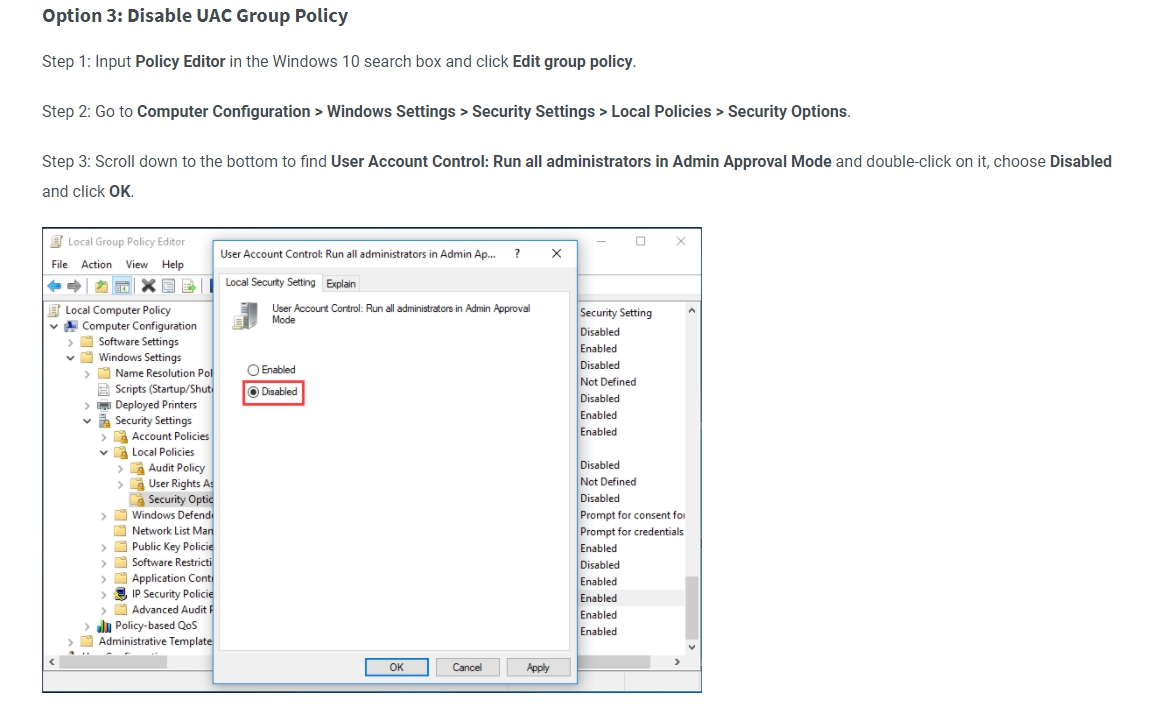Select the Security Options tree item
This screenshot has width=1158, height=716.
(179, 500)
